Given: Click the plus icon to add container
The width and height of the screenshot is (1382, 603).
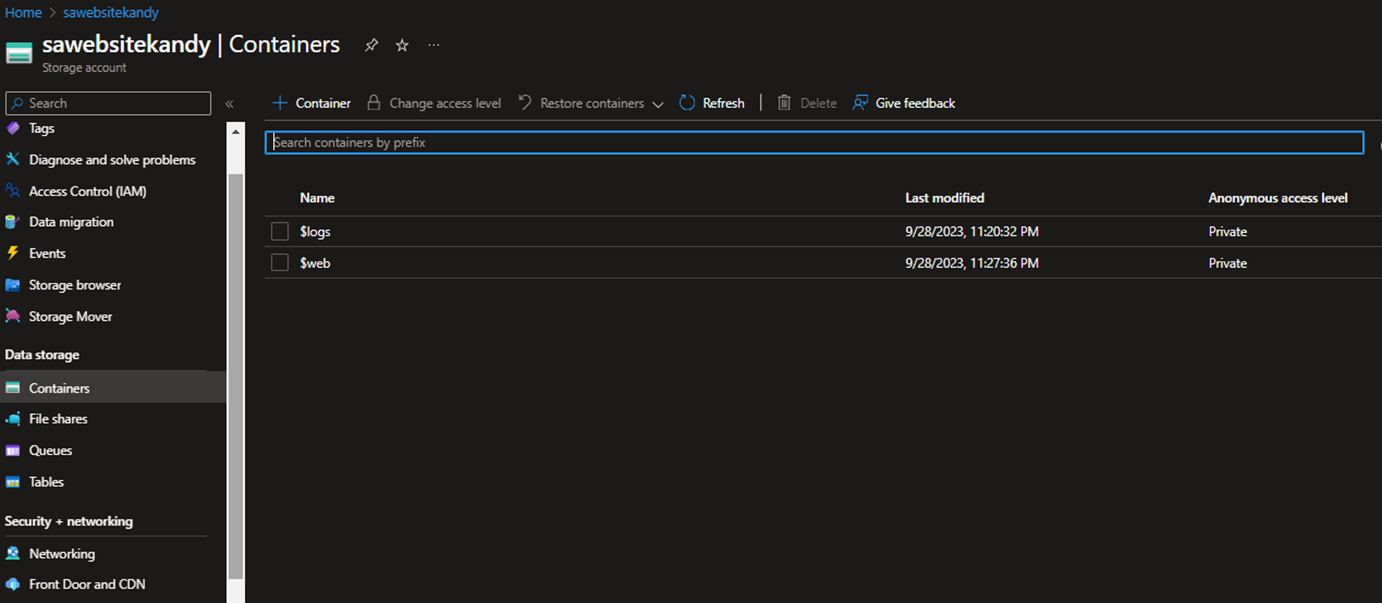Looking at the screenshot, I should (280, 103).
